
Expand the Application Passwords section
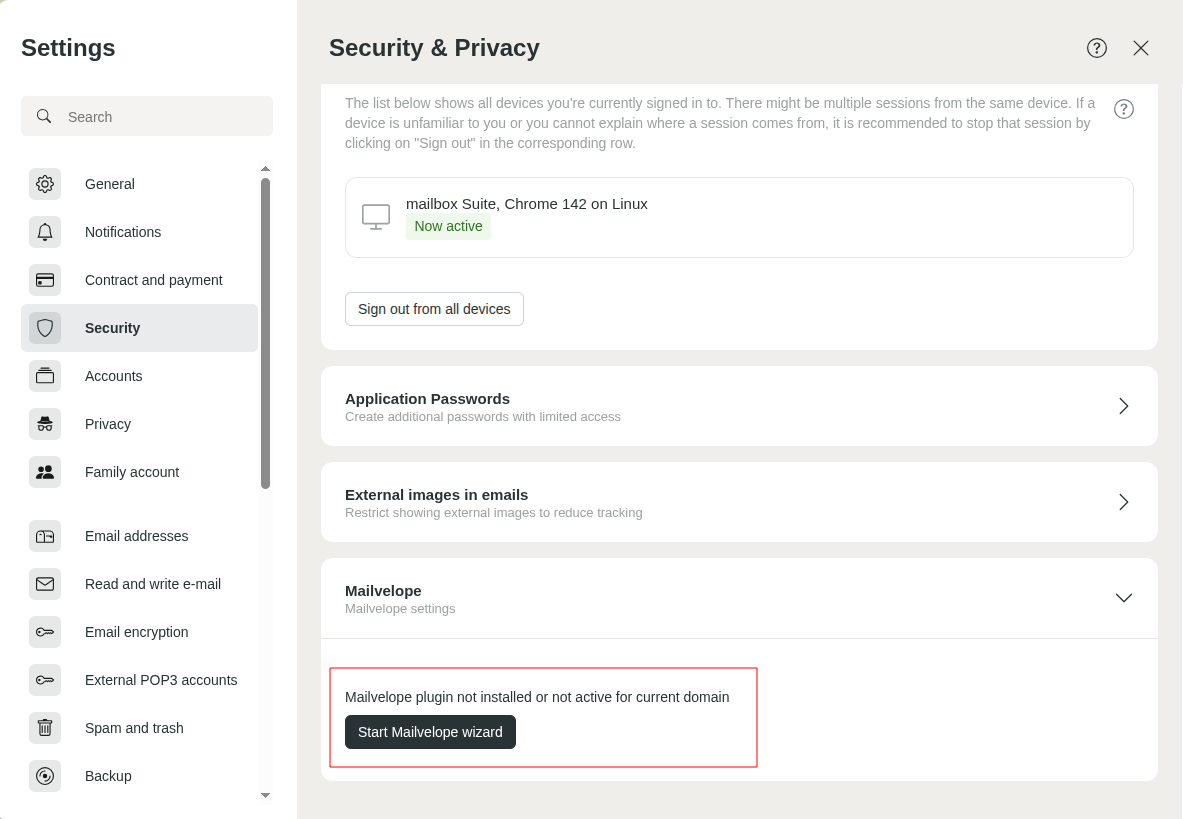(x=1123, y=406)
